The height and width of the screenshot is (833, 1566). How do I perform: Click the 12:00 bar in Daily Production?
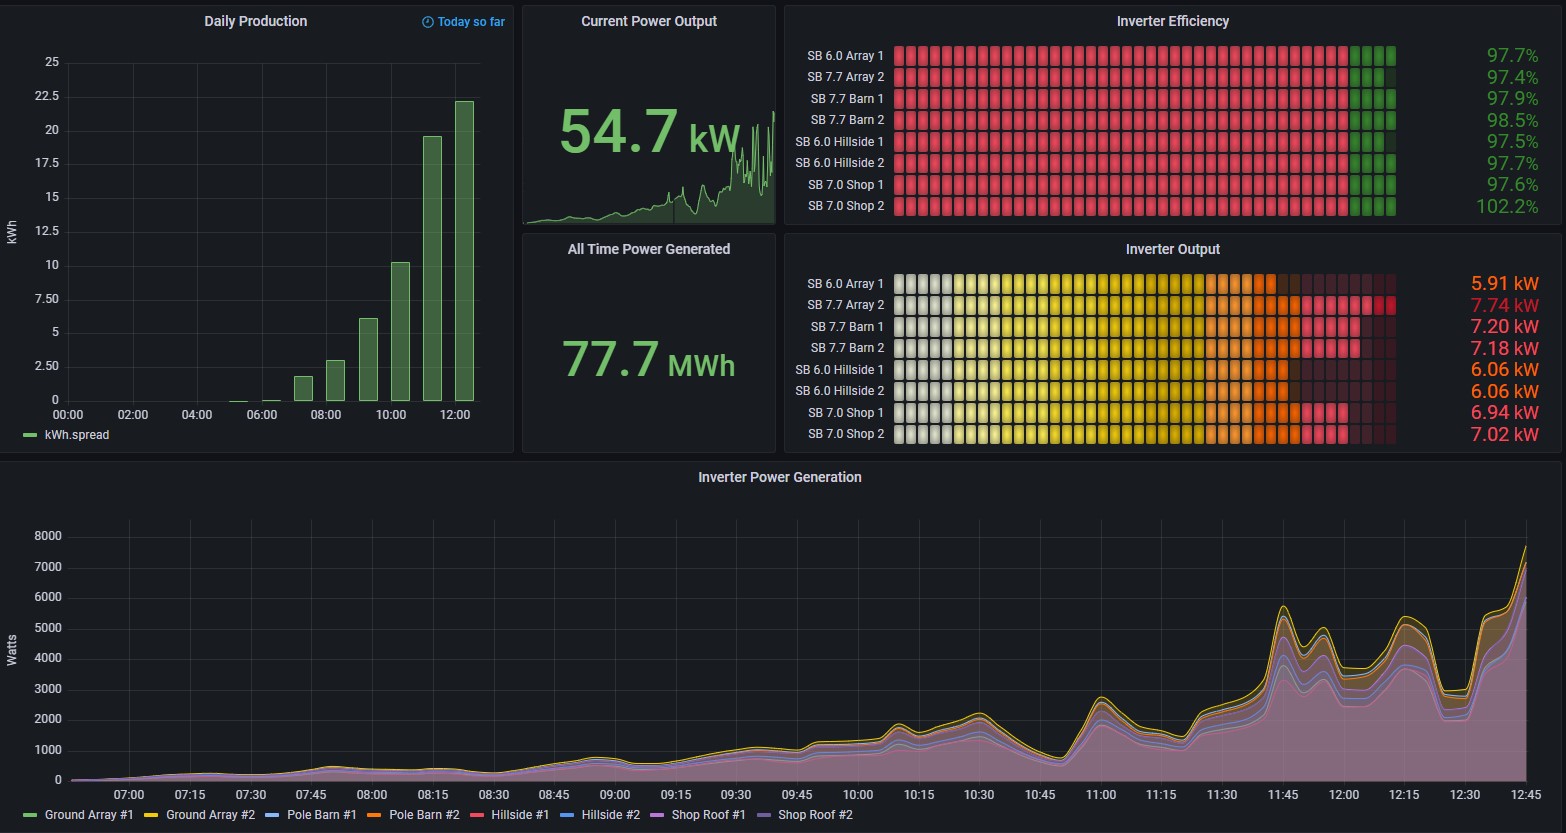click(464, 250)
